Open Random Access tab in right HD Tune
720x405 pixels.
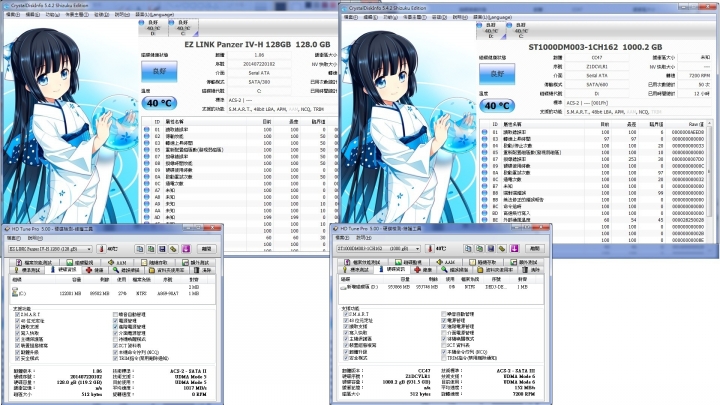484,262
